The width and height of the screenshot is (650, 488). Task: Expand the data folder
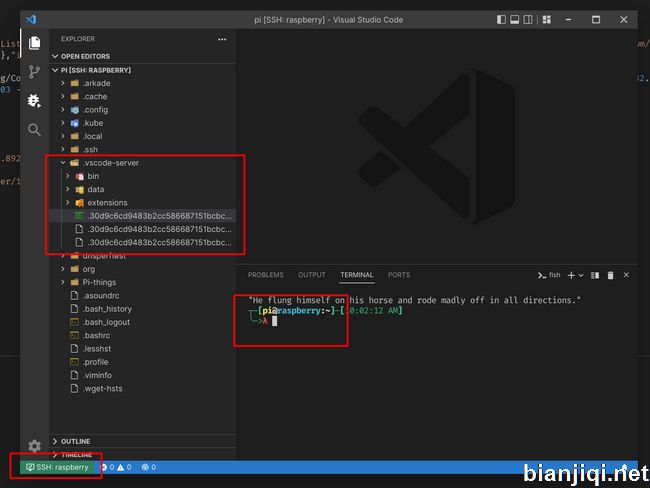coord(143,189)
